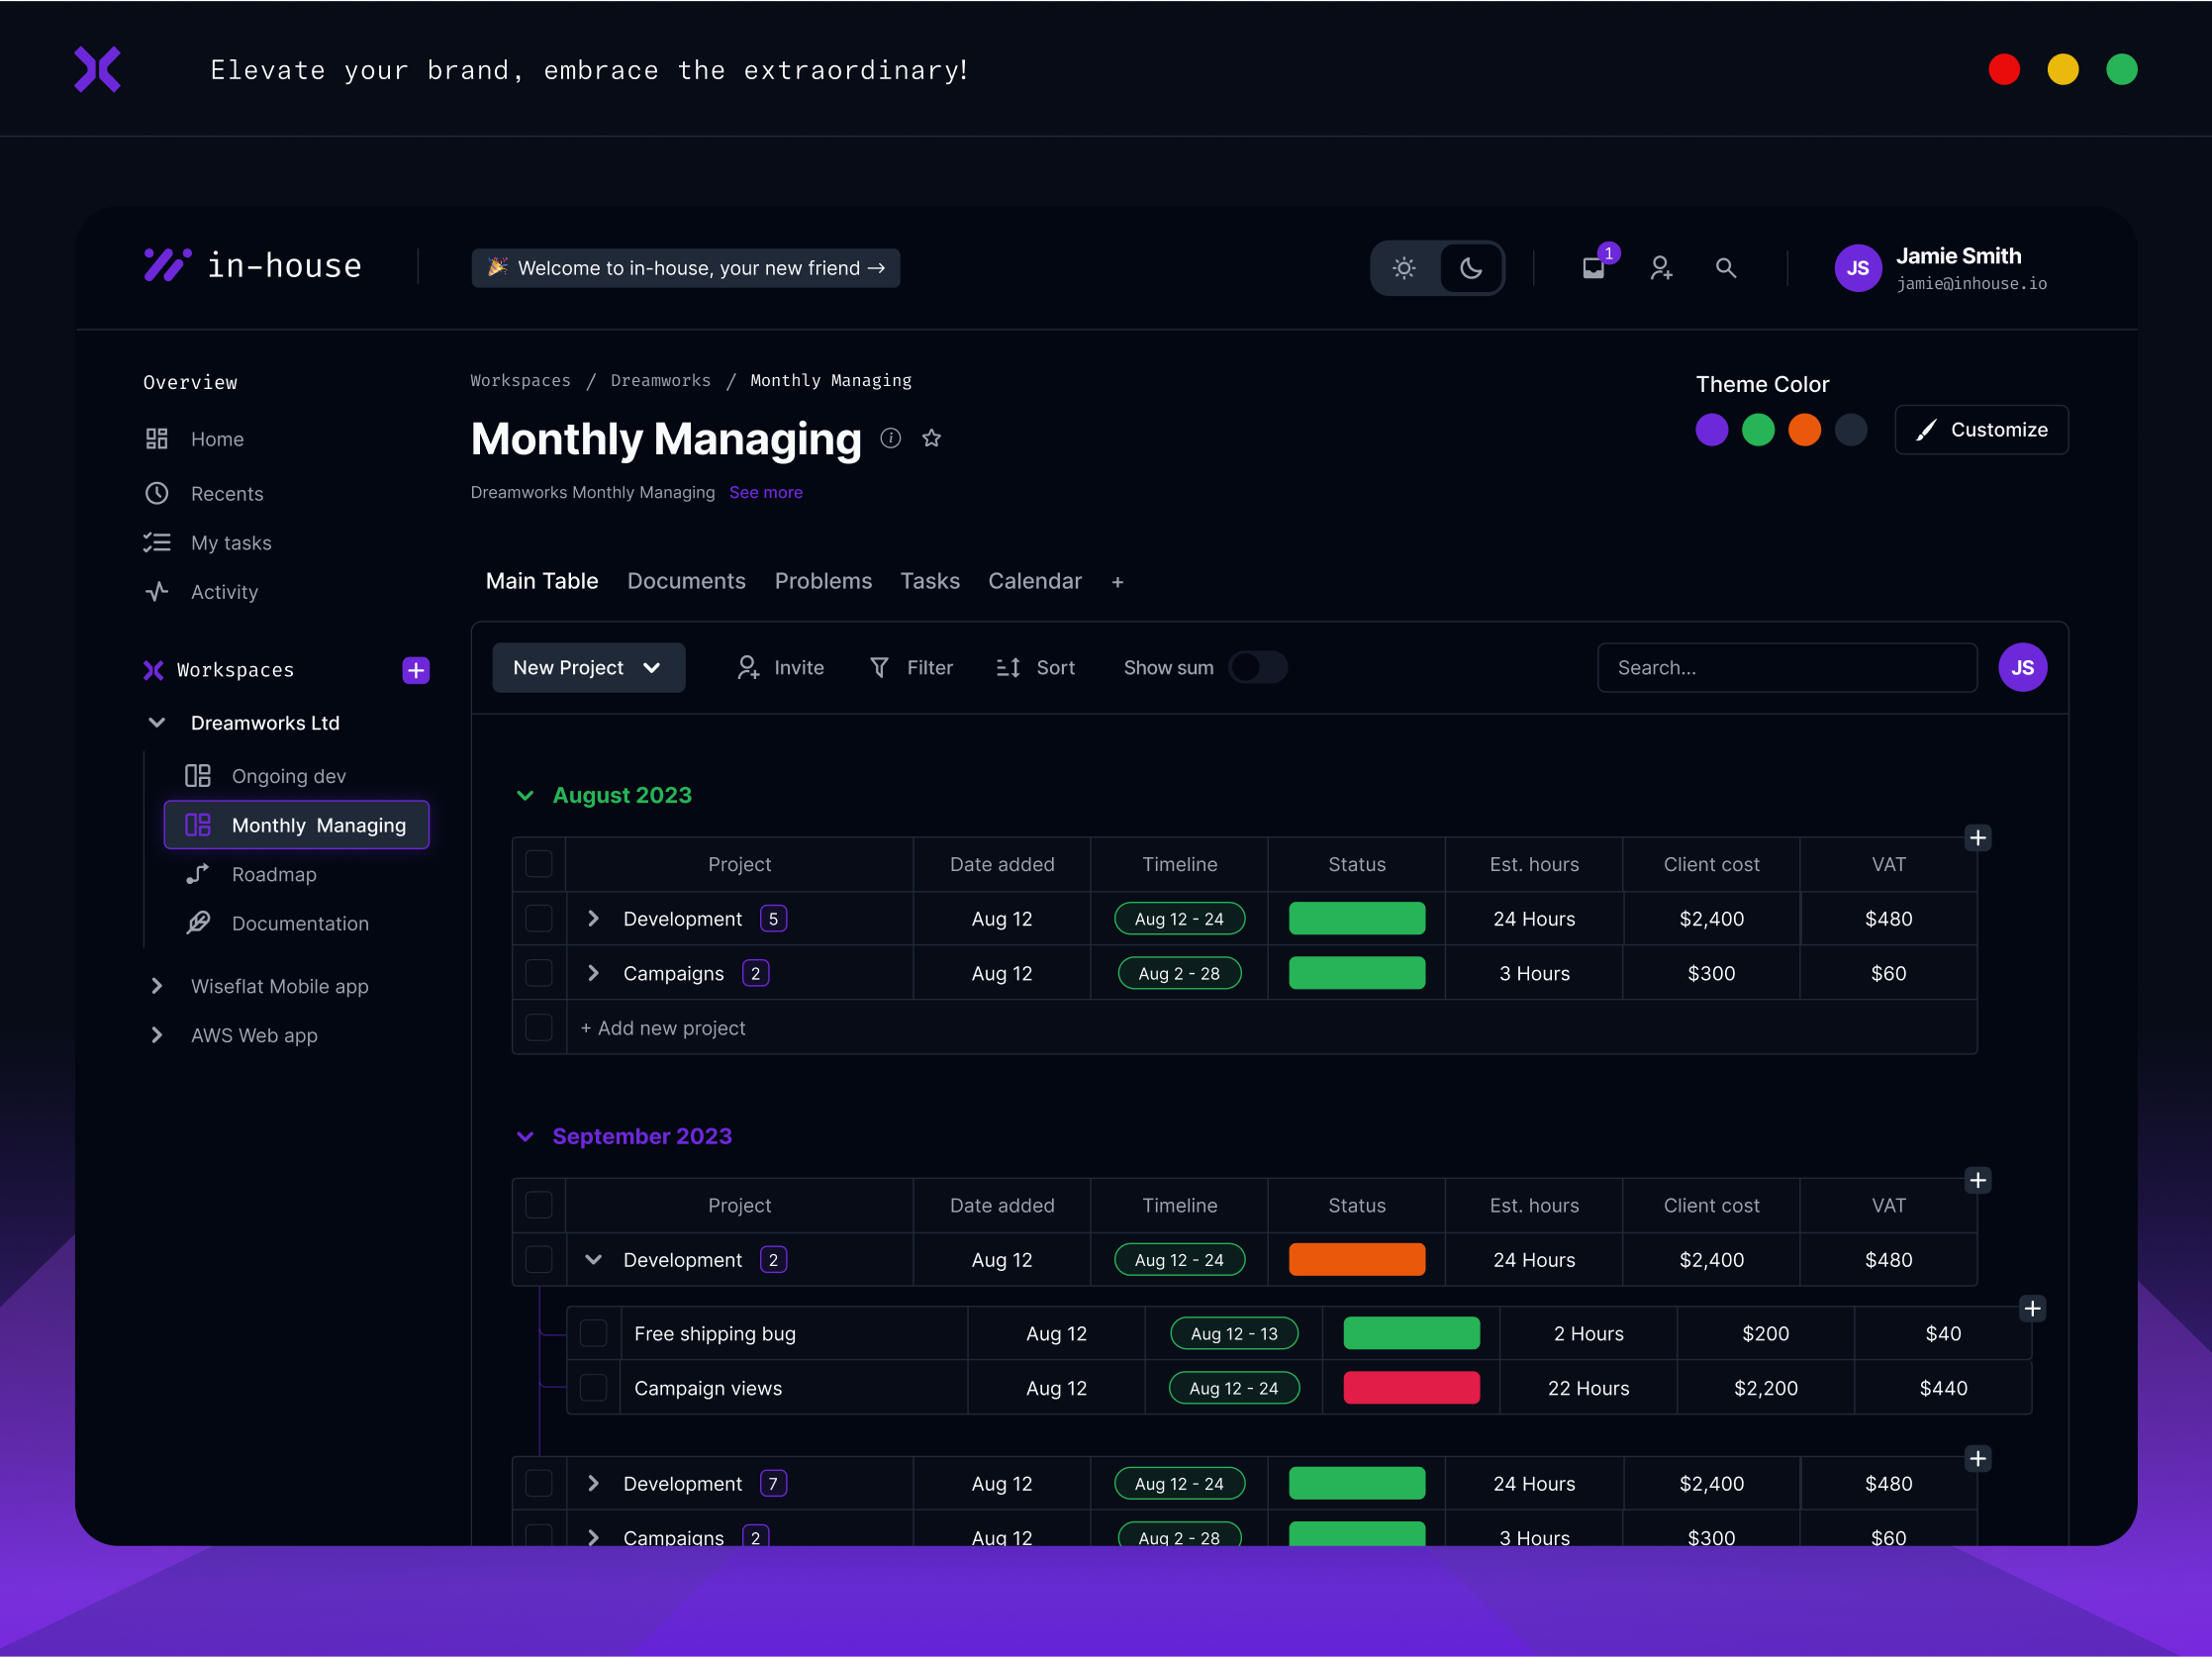Click the search icon in the top bar
Image resolution: width=2212 pixels, height=1657 pixels.
pos(1725,268)
